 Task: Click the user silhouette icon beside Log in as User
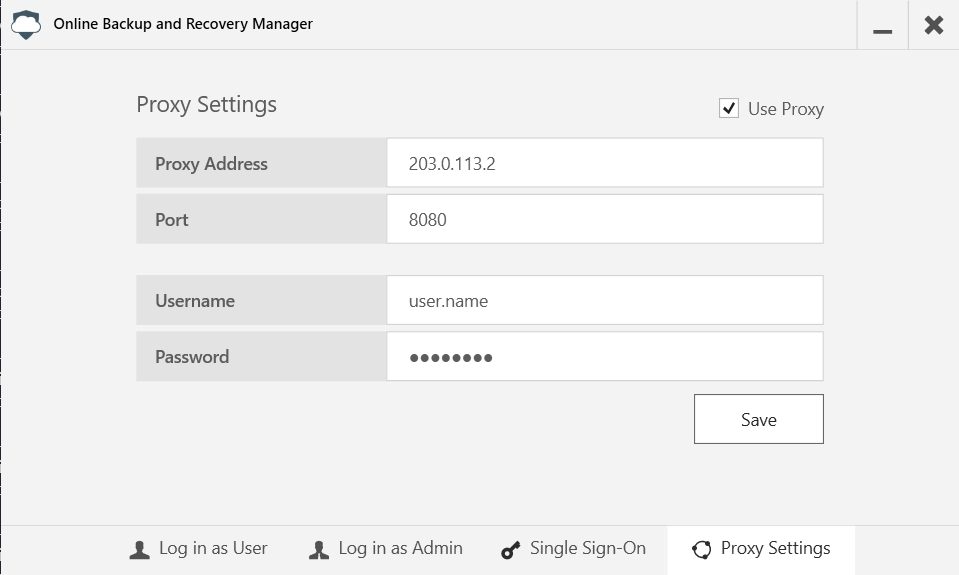click(x=139, y=550)
